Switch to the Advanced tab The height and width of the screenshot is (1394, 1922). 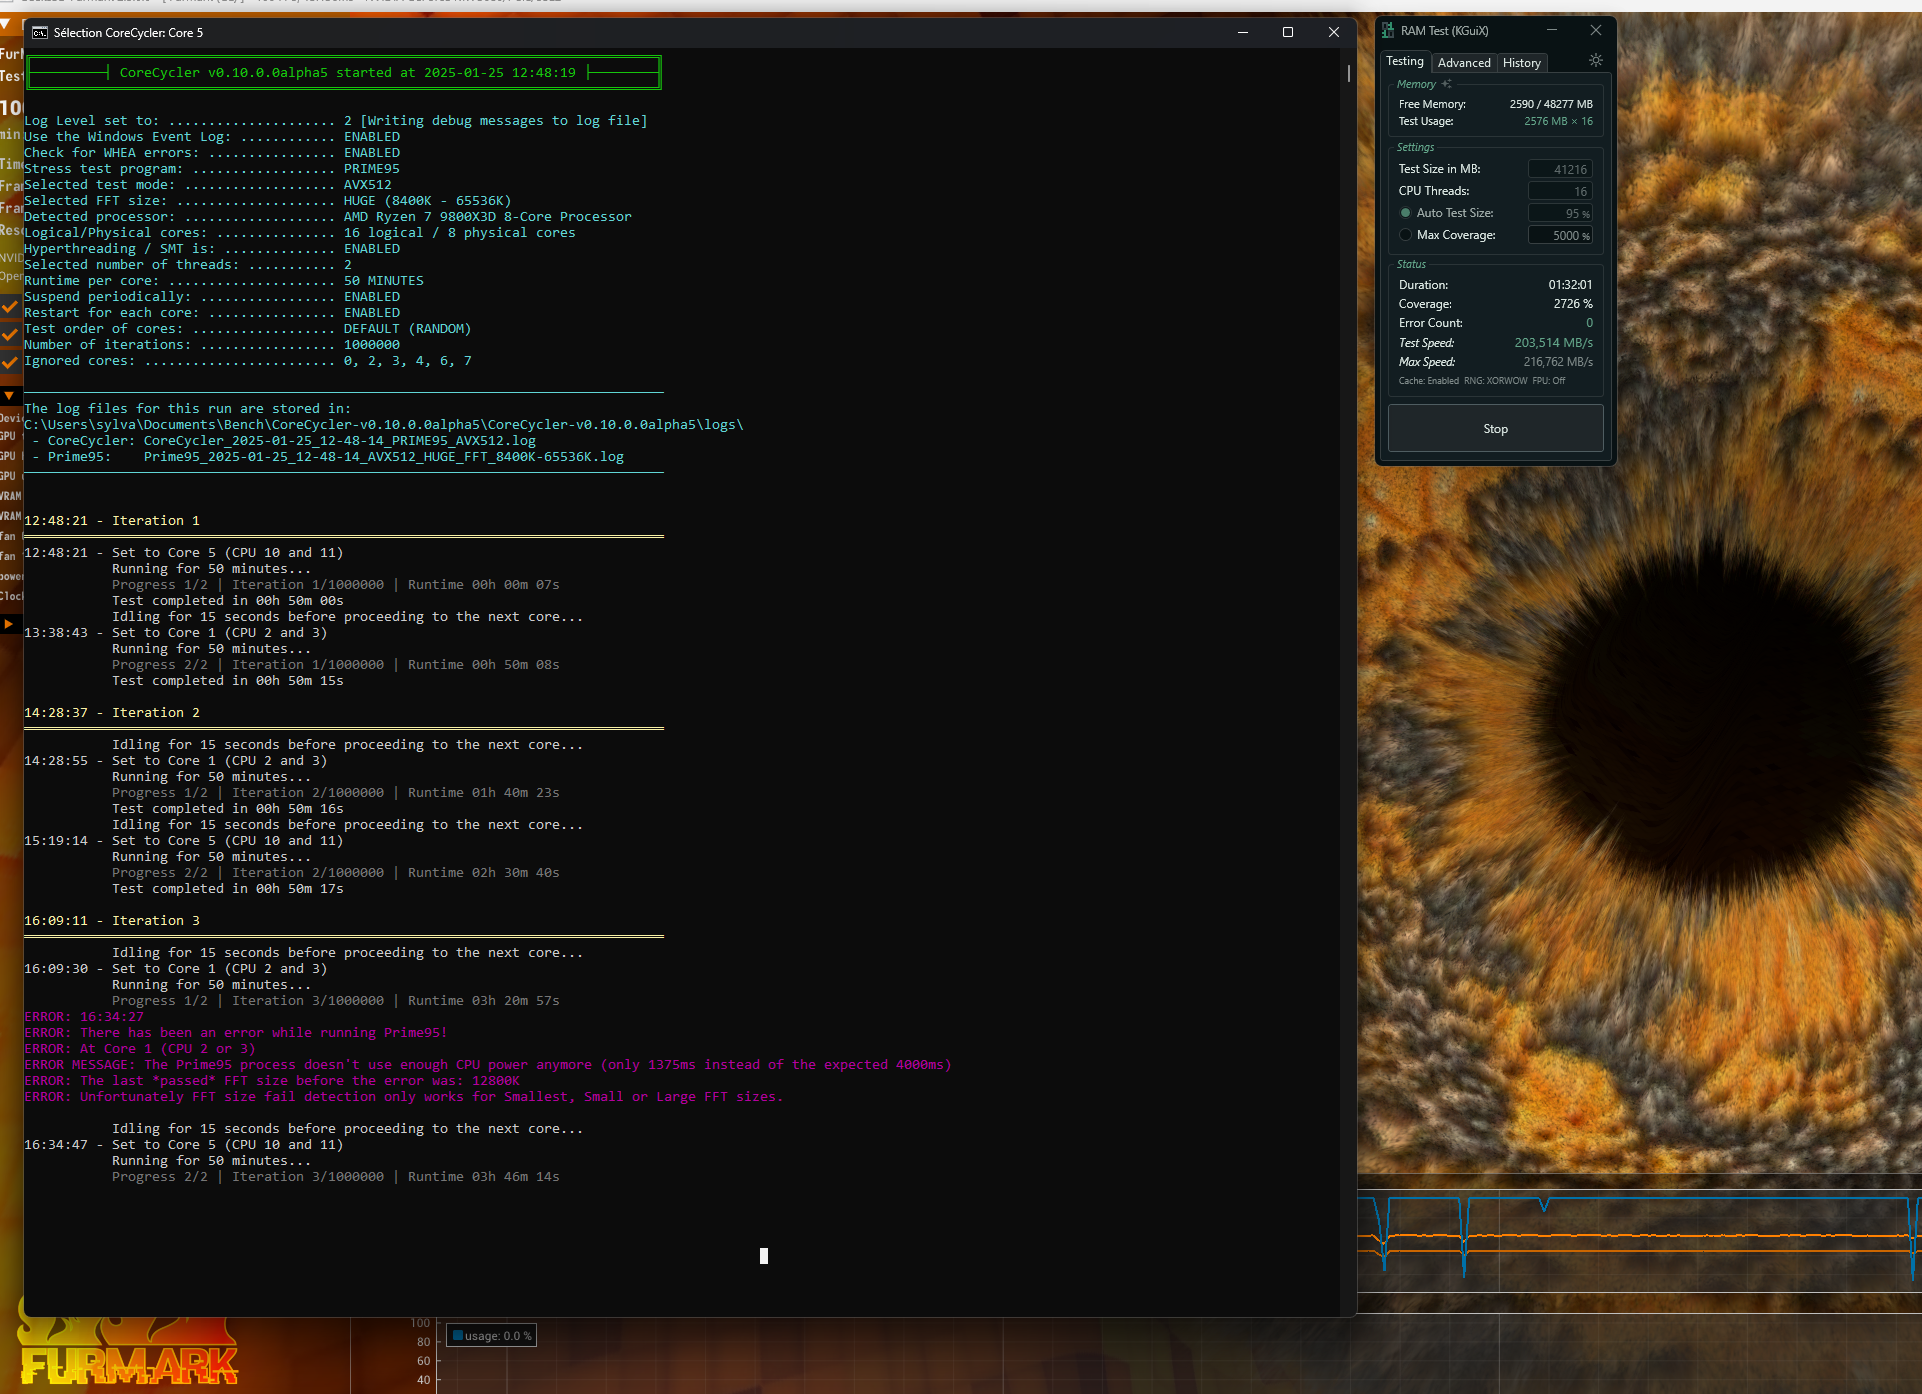coord(1464,63)
